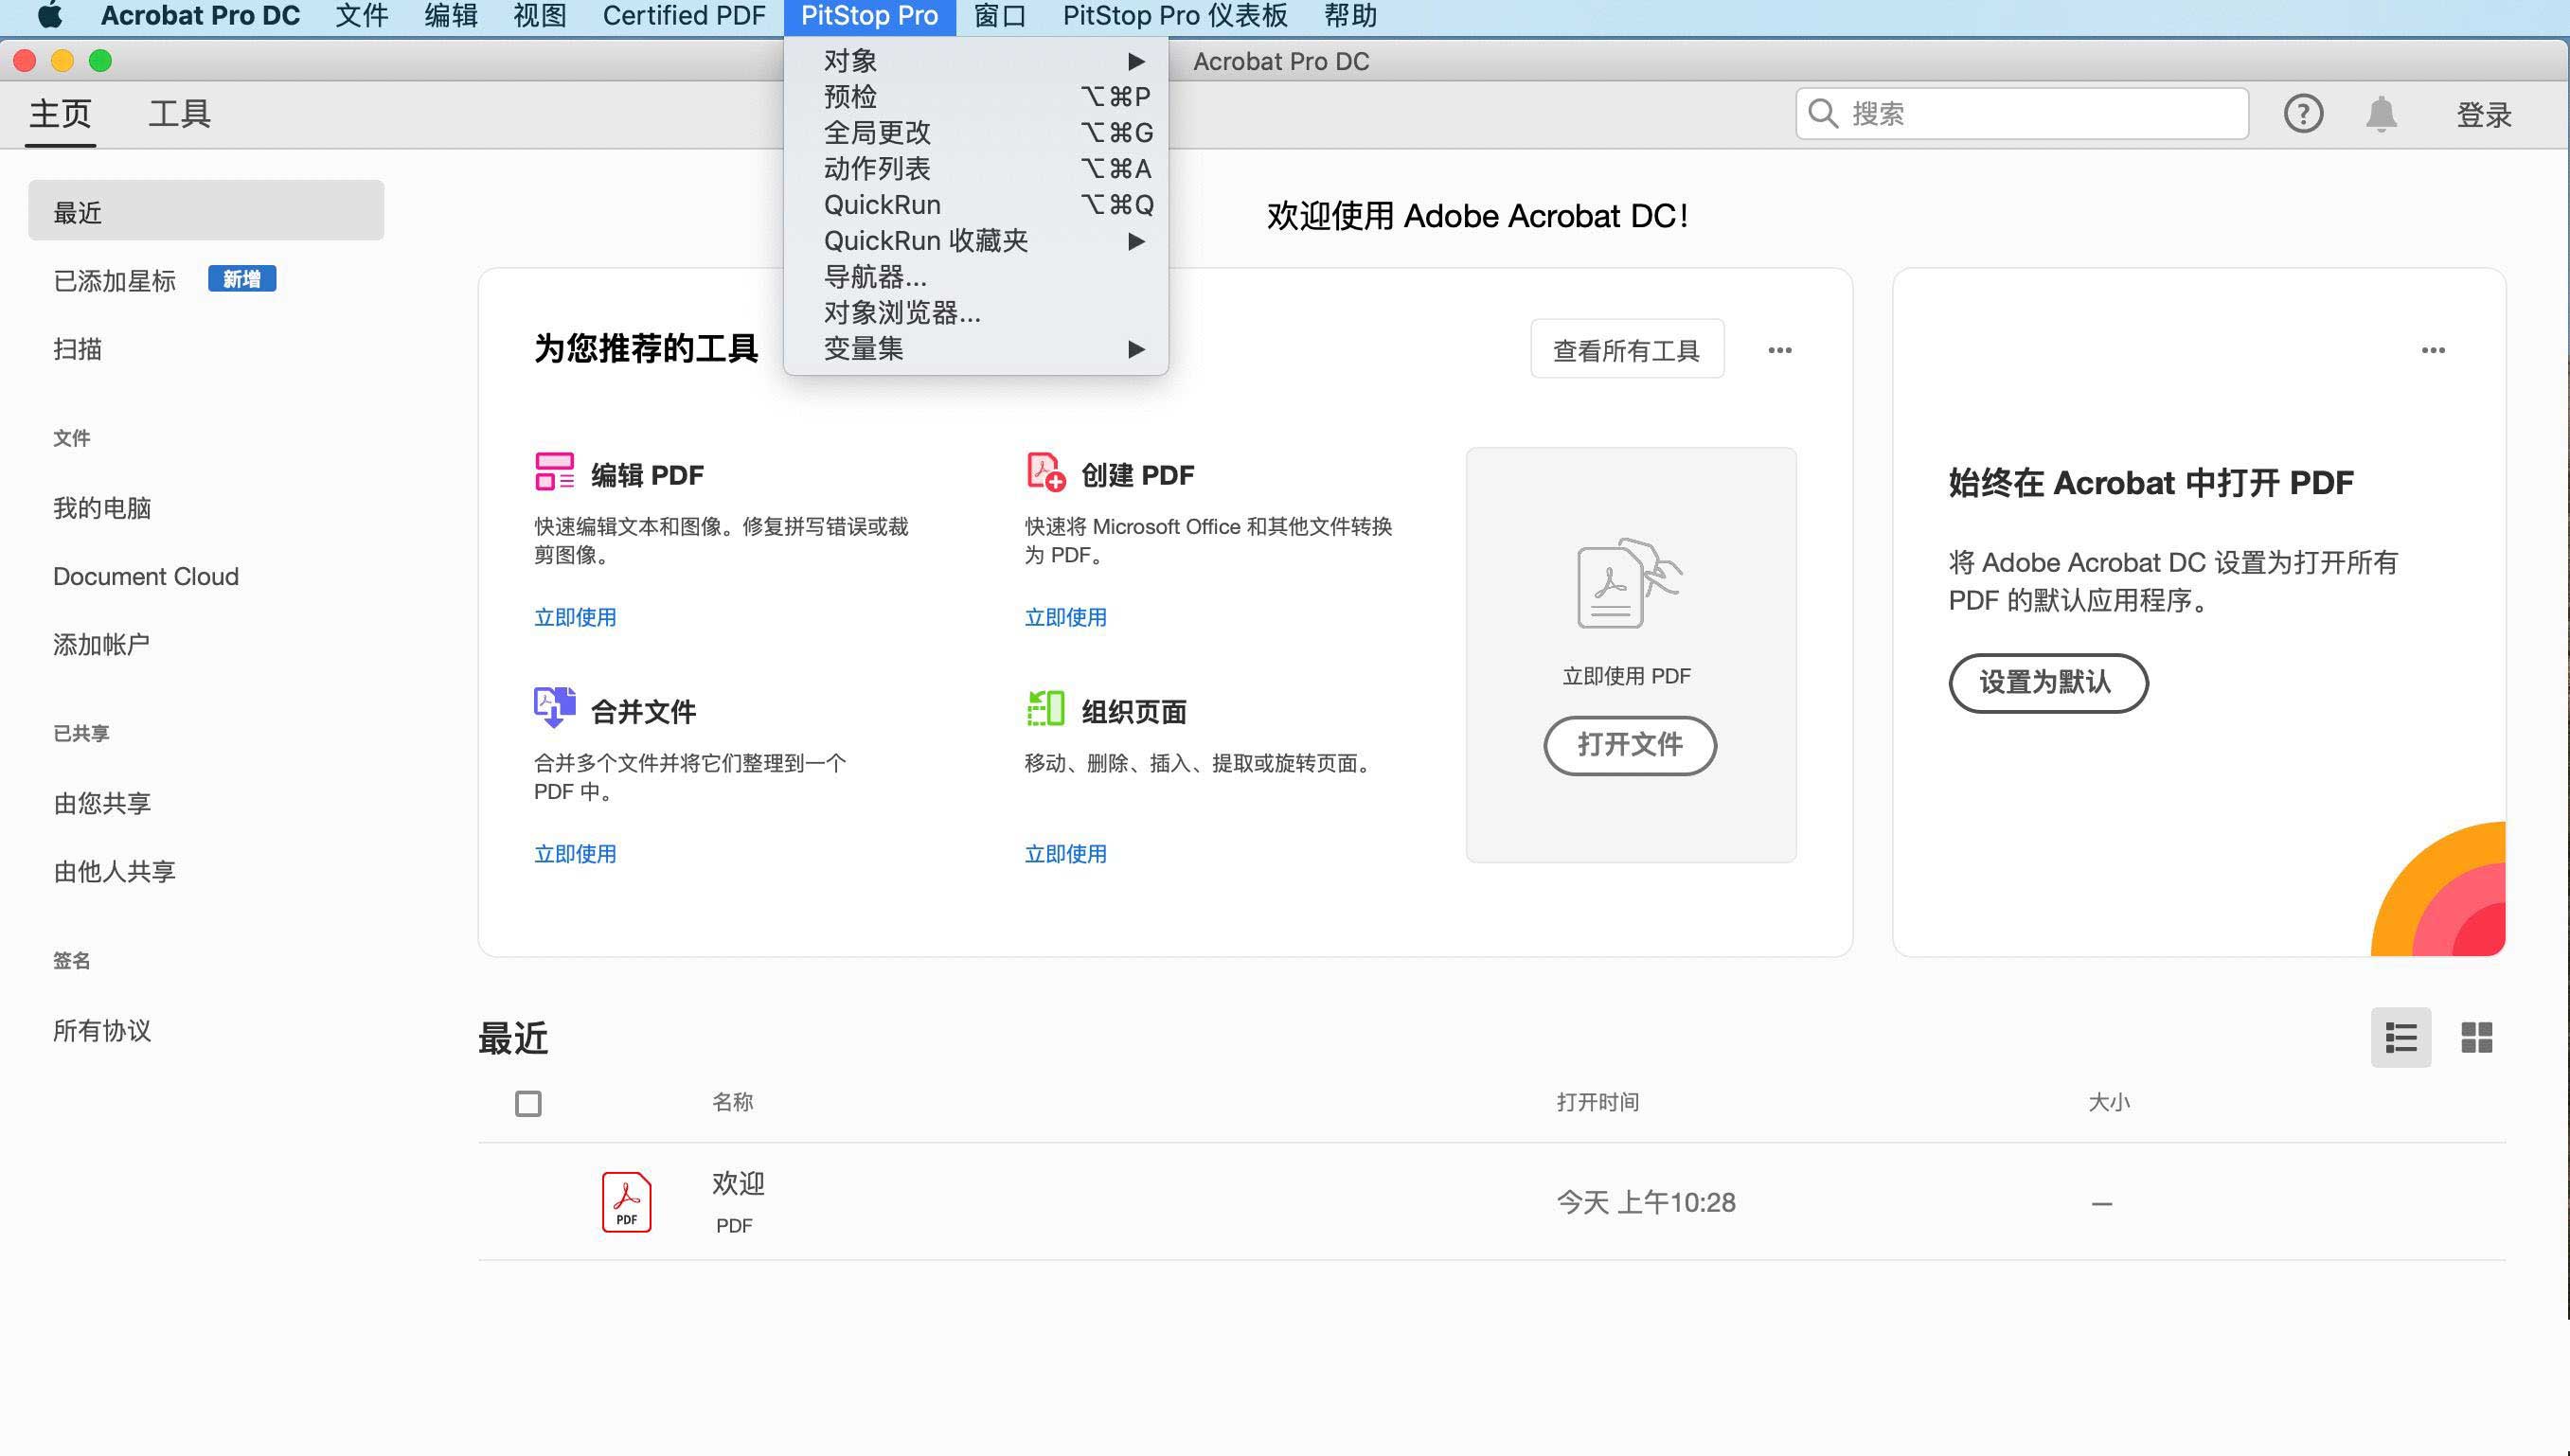Expand the 变量集 submenu
Viewport: 2570px width, 1456px height.
click(x=976, y=349)
